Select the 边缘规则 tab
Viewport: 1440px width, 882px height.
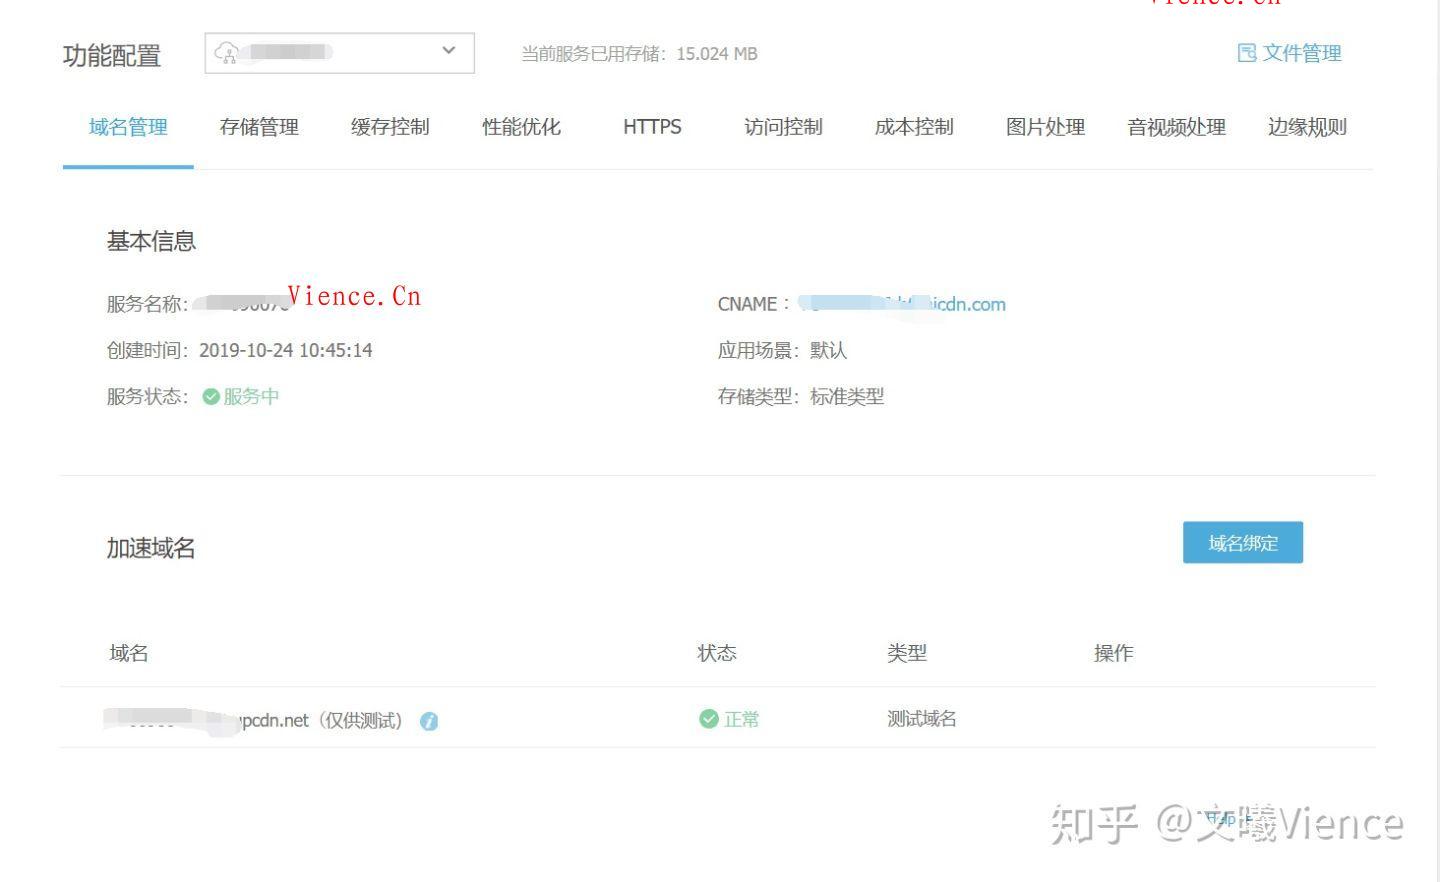(1306, 127)
